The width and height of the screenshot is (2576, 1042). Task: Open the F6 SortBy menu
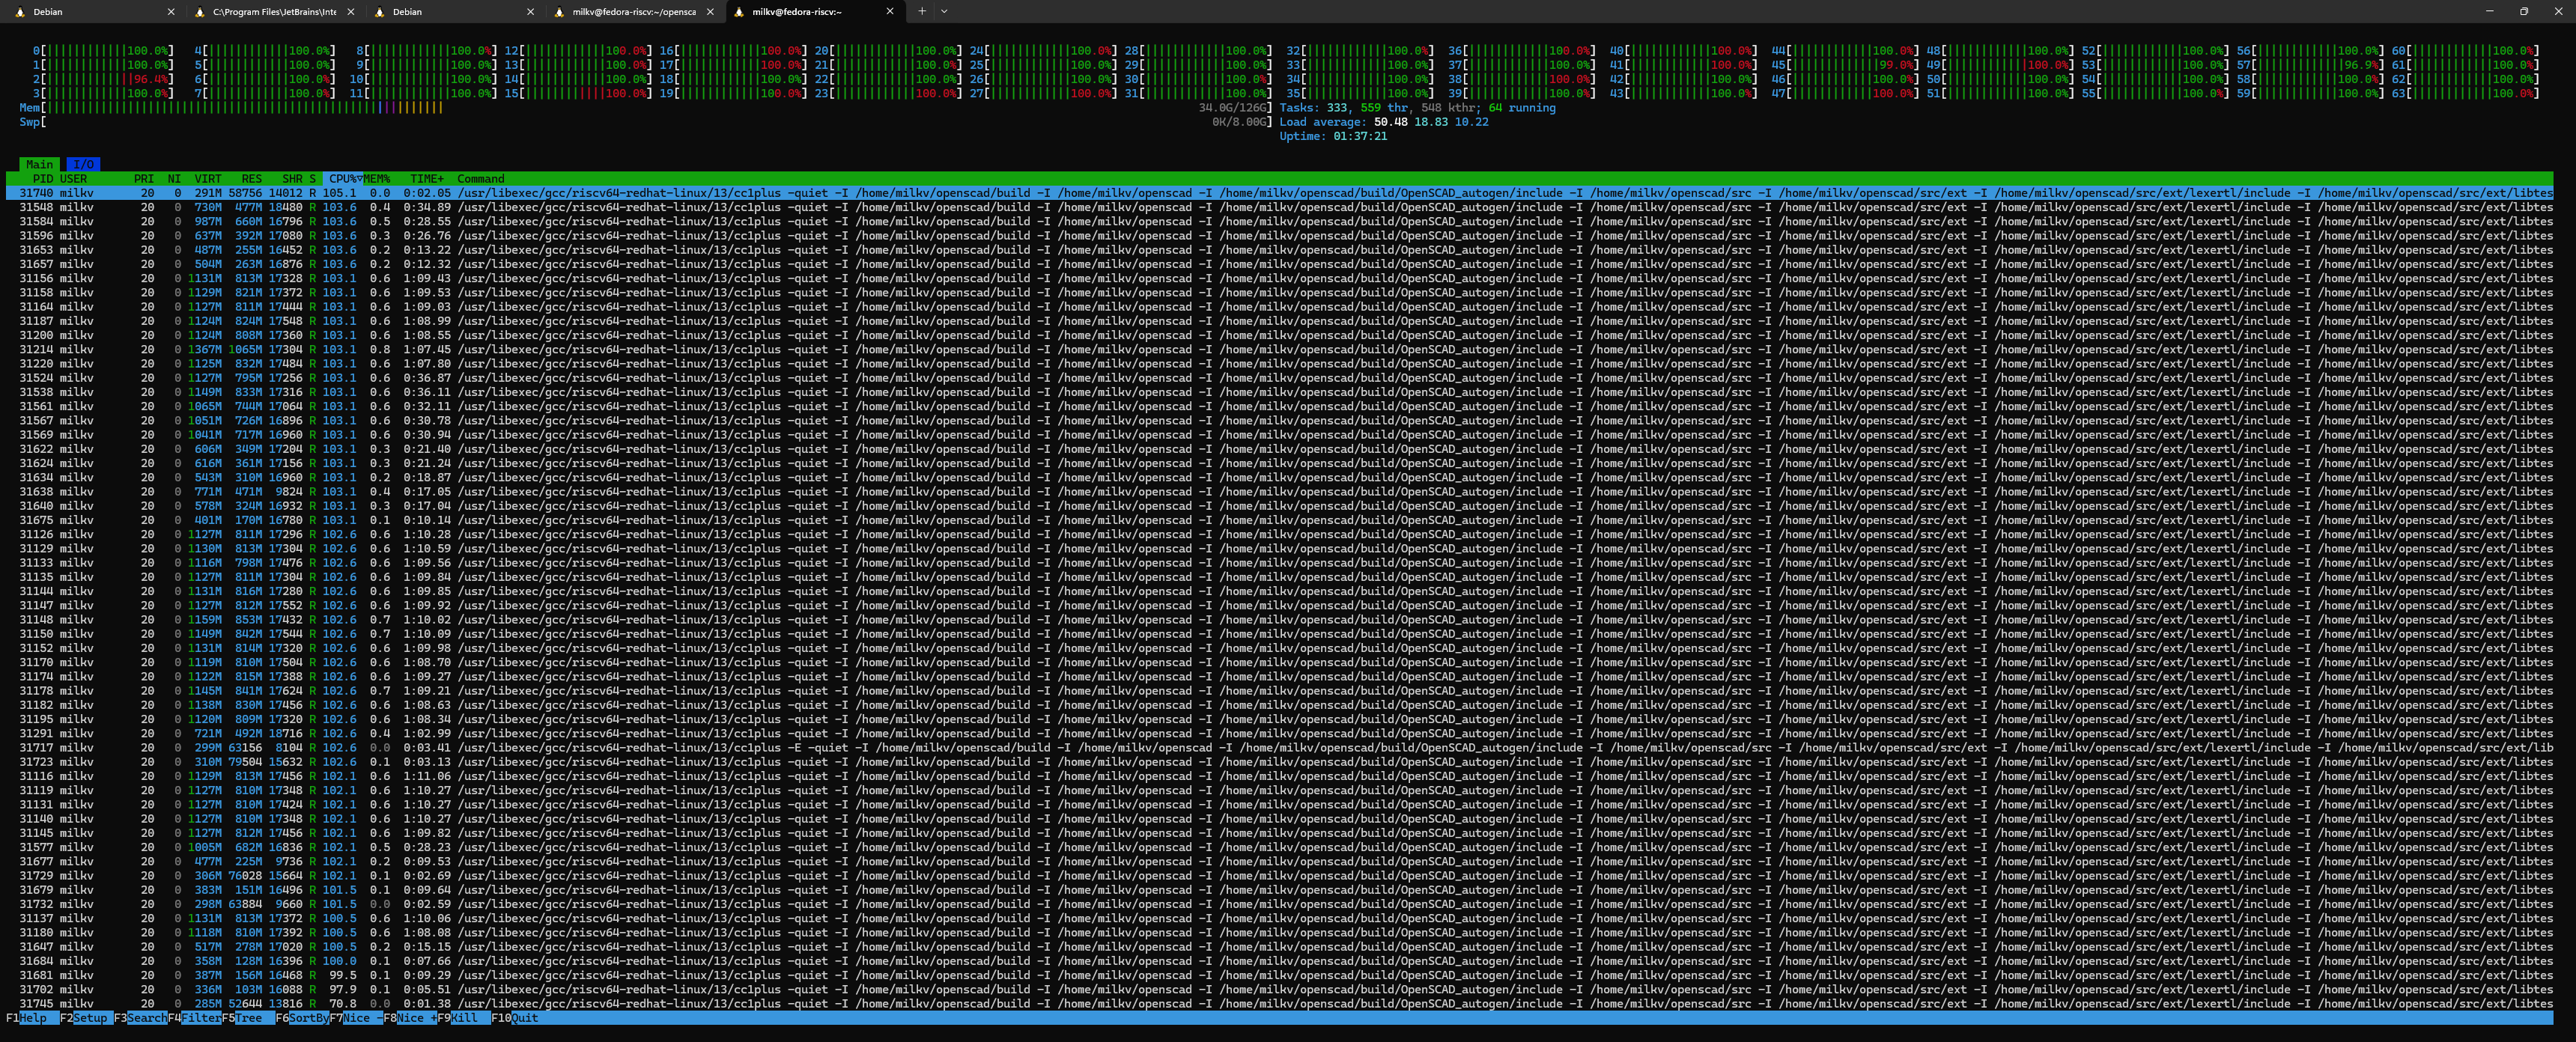pos(308,1018)
